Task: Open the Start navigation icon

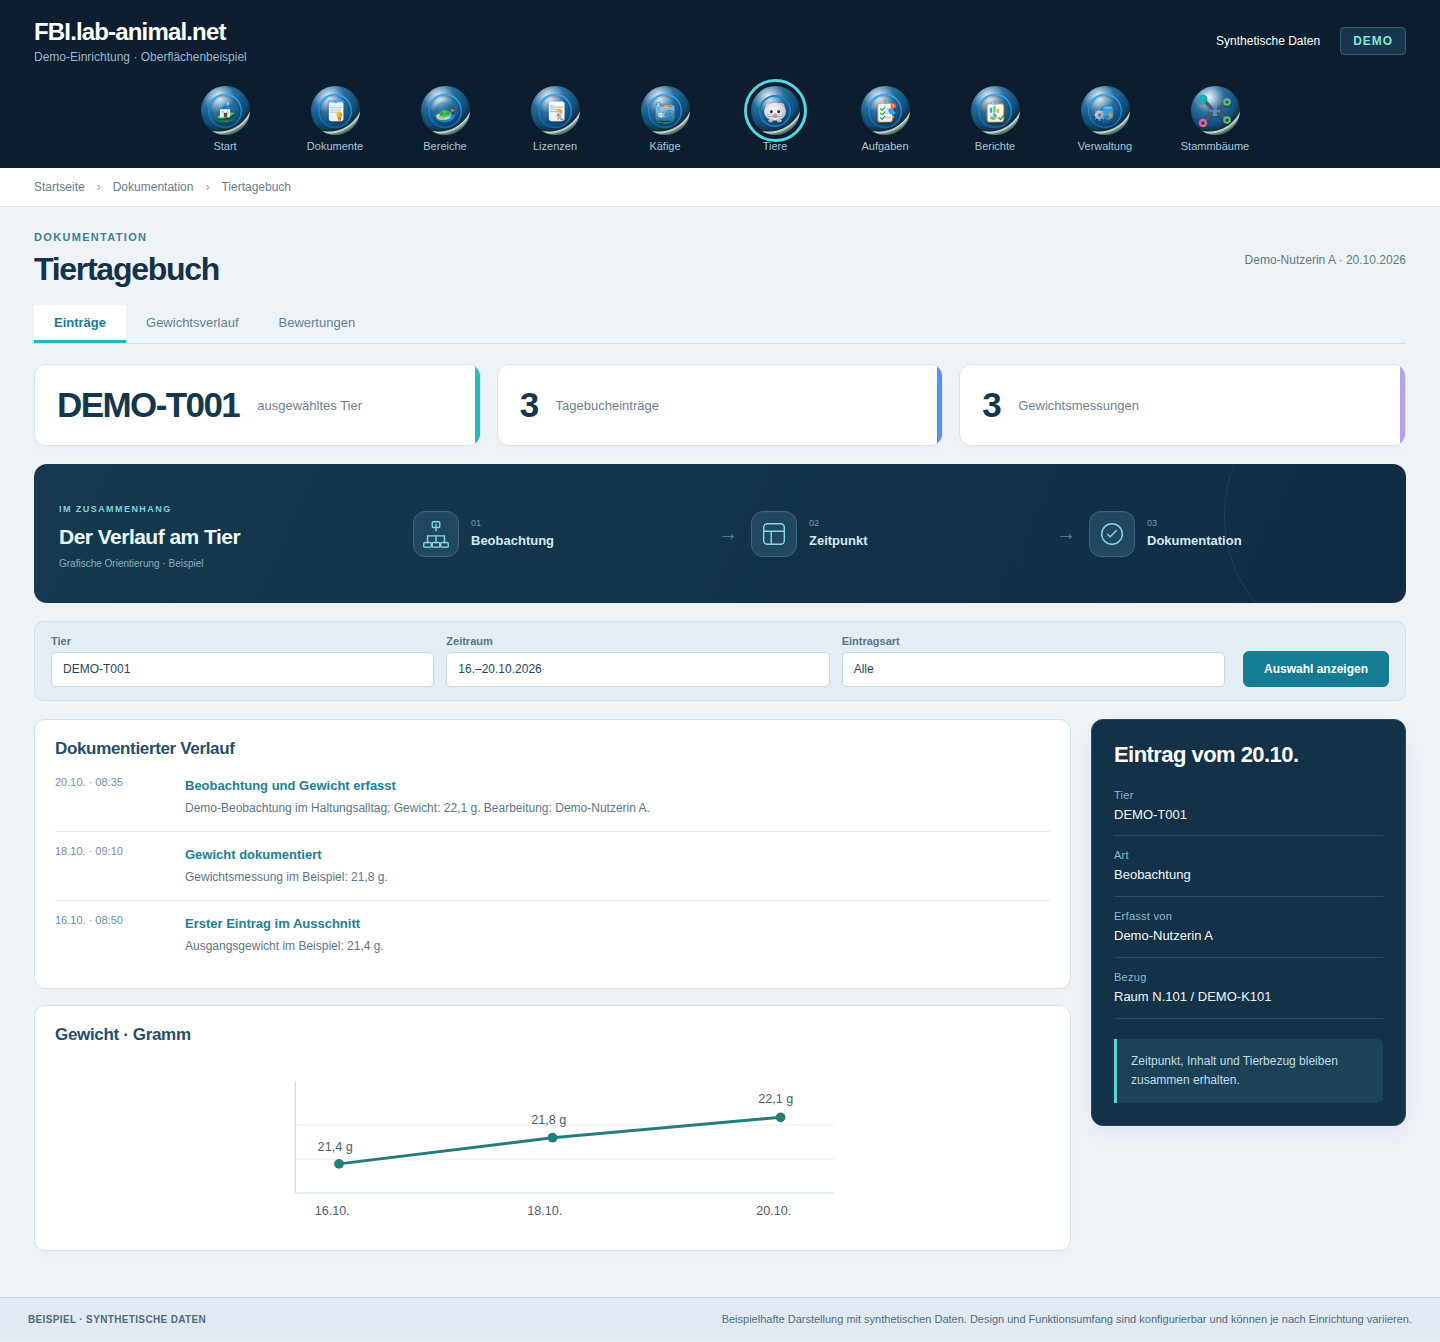Action: (x=225, y=110)
